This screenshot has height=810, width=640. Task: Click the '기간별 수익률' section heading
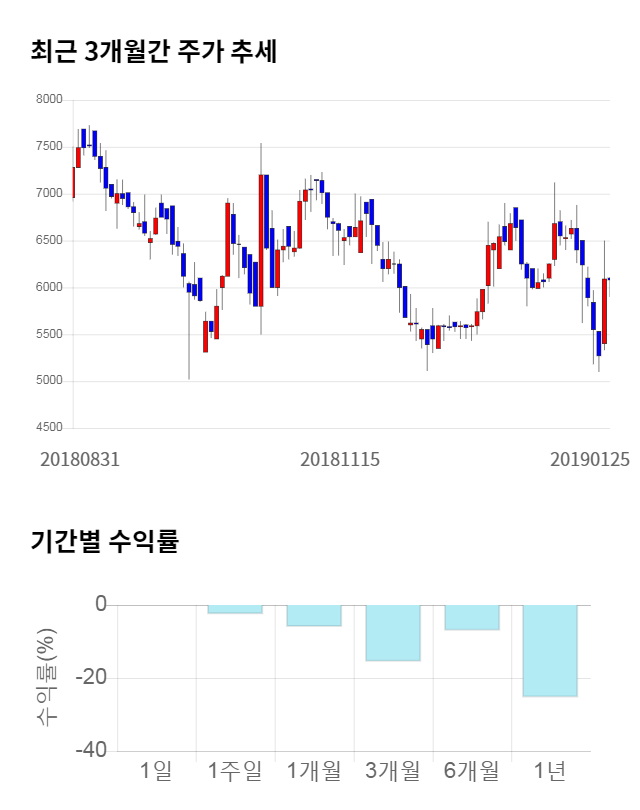point(104,542)
